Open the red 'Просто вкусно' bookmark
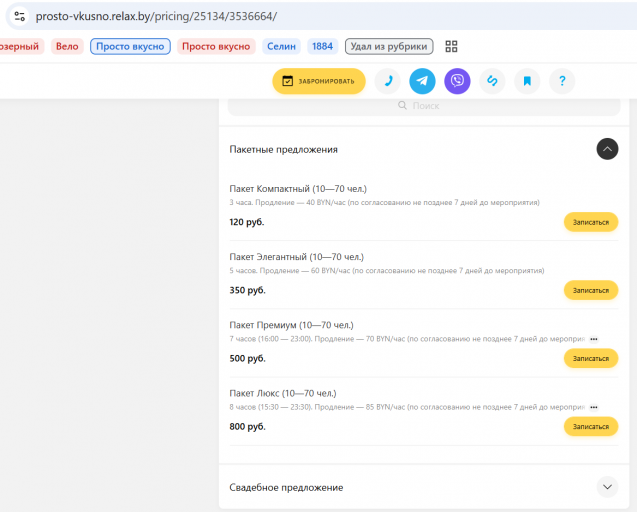Screen dimensions: 637x512 pyautogui.click(x=216, y=46)
